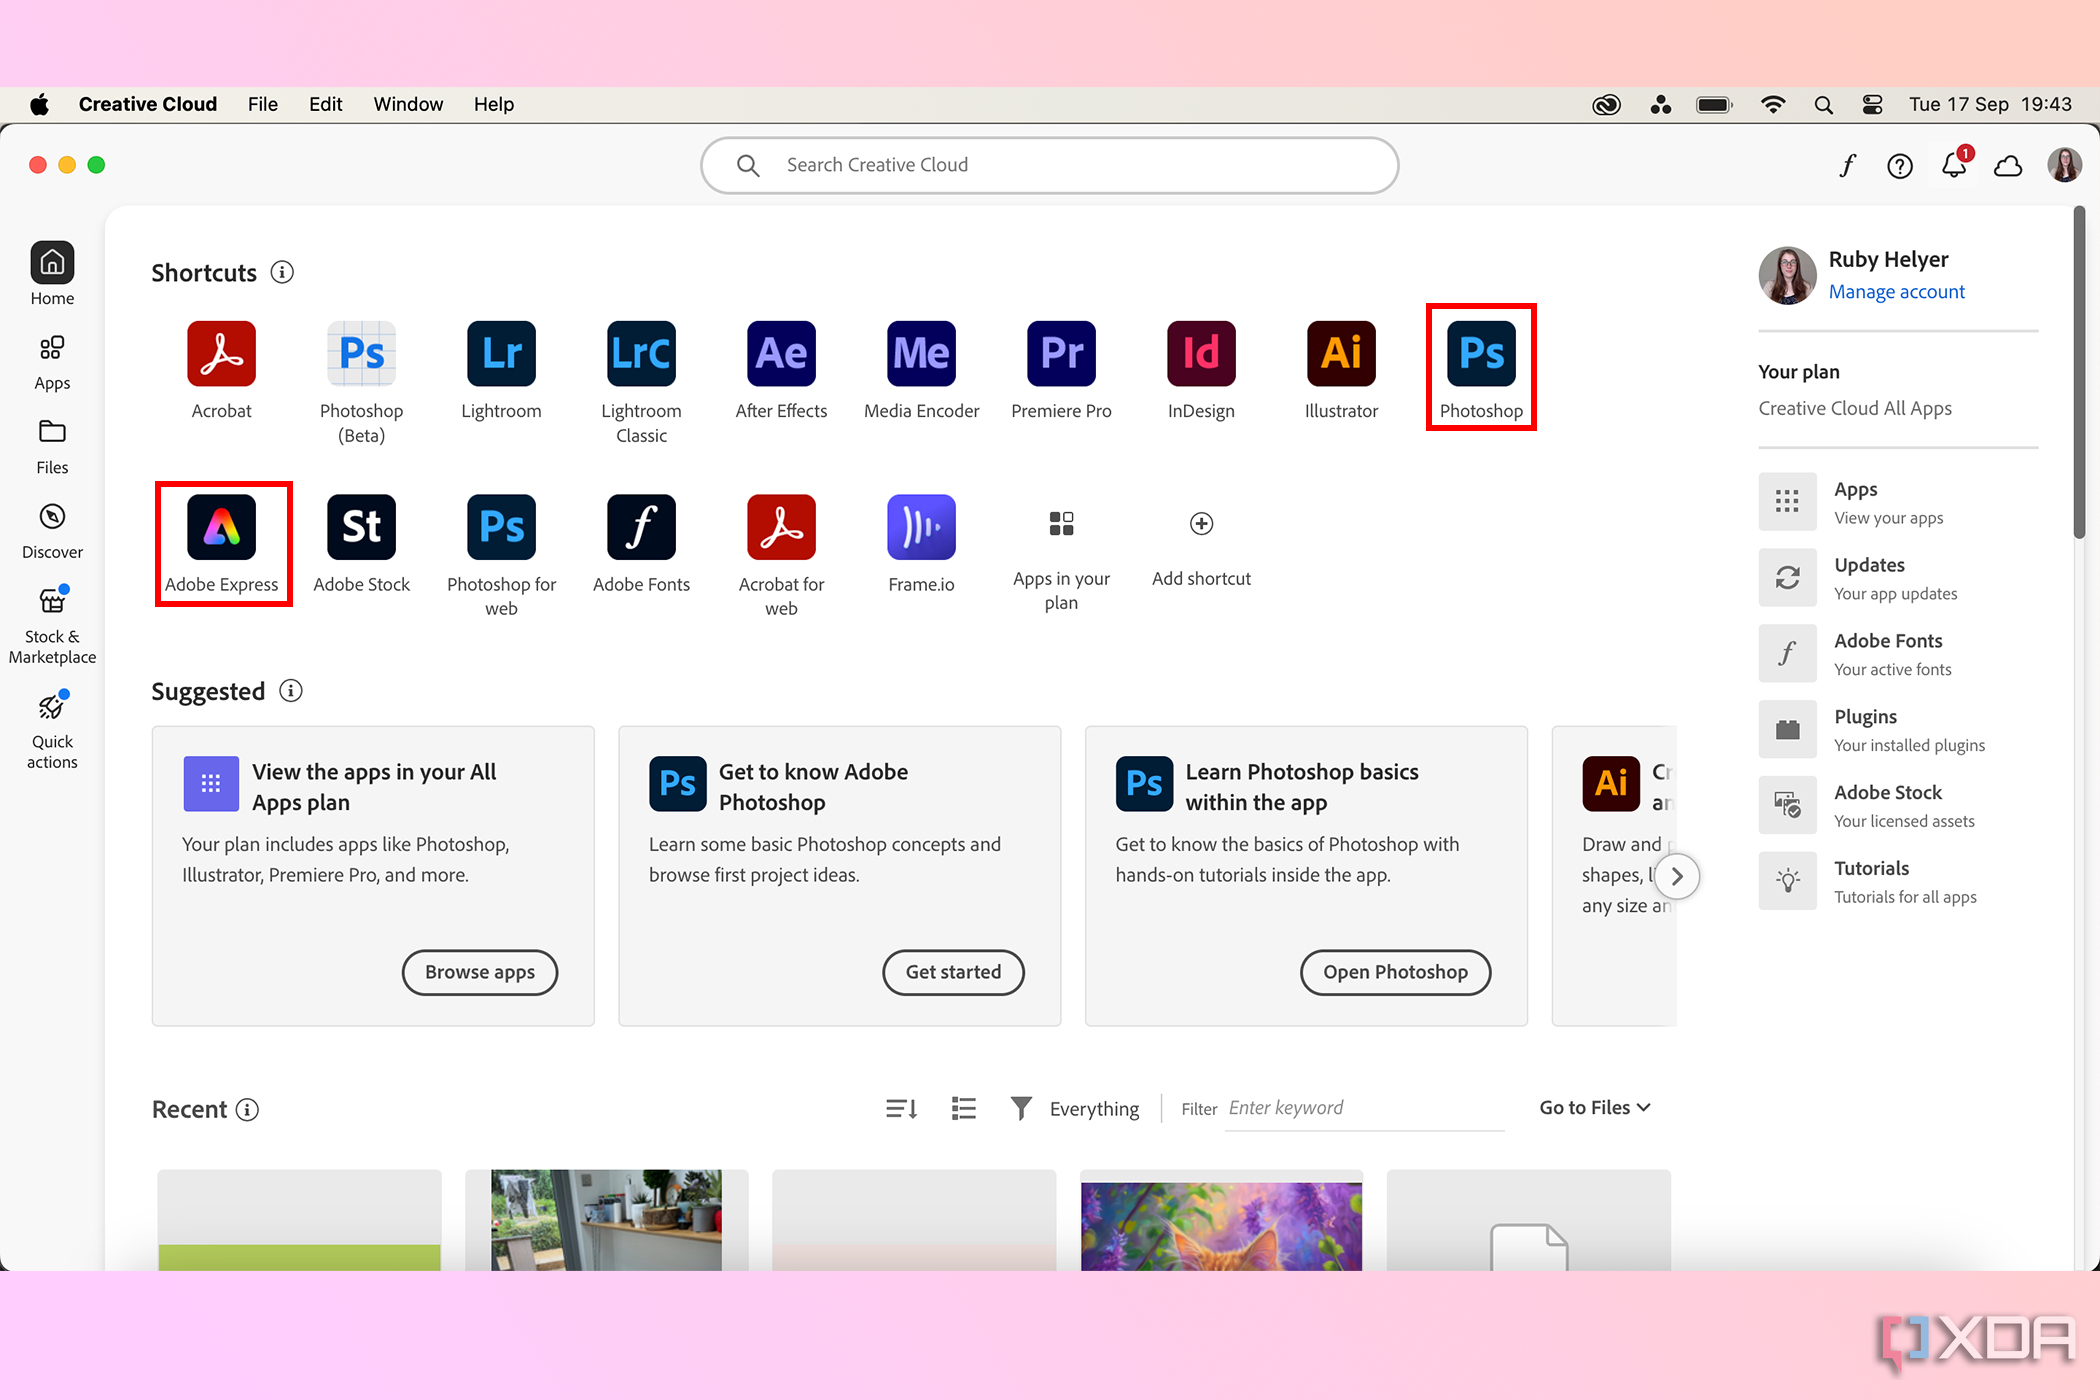Open Adobe Express shortcut

click(x=221, y=527)
